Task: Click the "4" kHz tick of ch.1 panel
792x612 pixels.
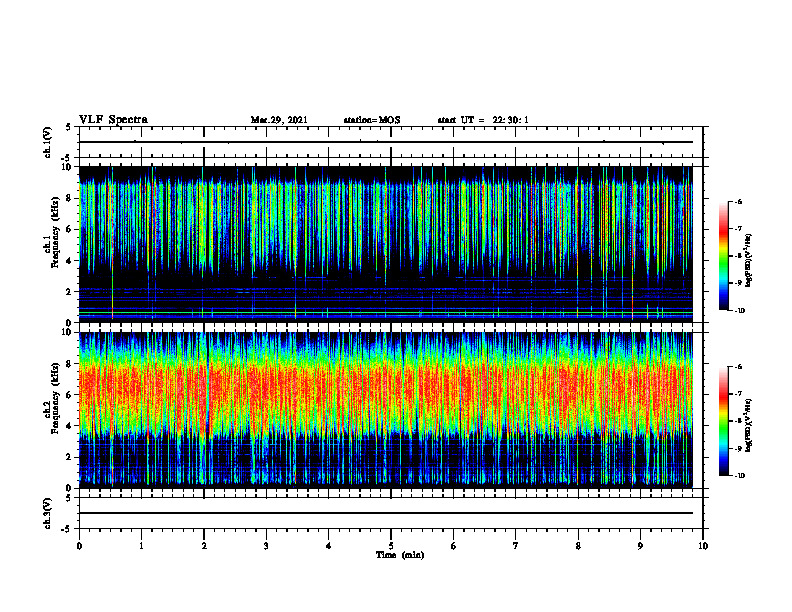Action: pyautogui.click(x=70, y=261)
